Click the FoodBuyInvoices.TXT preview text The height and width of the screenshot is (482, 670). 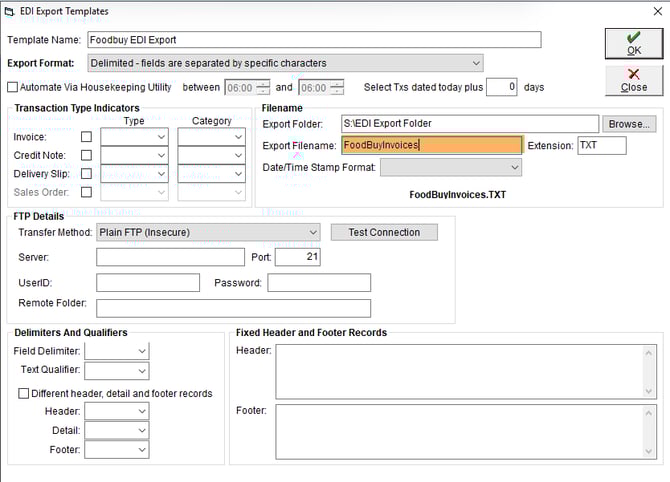[x=457, y=195]
